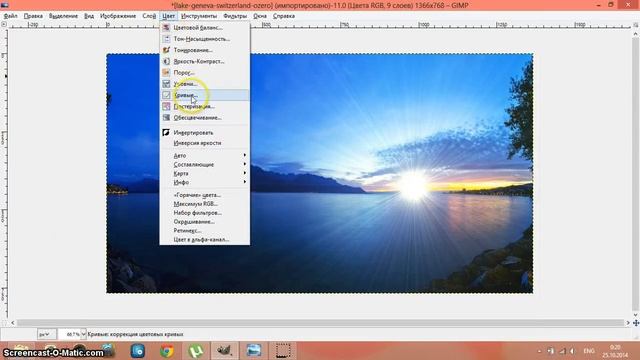This screenshot has width=640, height=360.
Task: Click the ruler origin corner button
Action: pyautogui.click(x=4, y=24)
